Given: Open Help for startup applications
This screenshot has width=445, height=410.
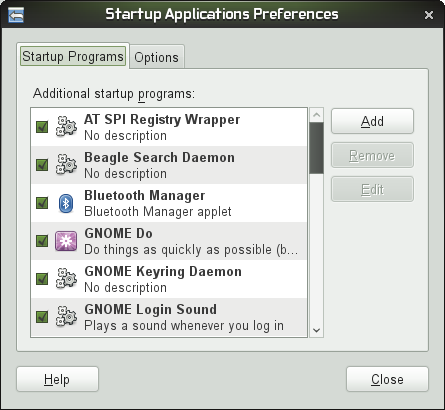Looking at the screenshot, I should click(x=57, y=379).
